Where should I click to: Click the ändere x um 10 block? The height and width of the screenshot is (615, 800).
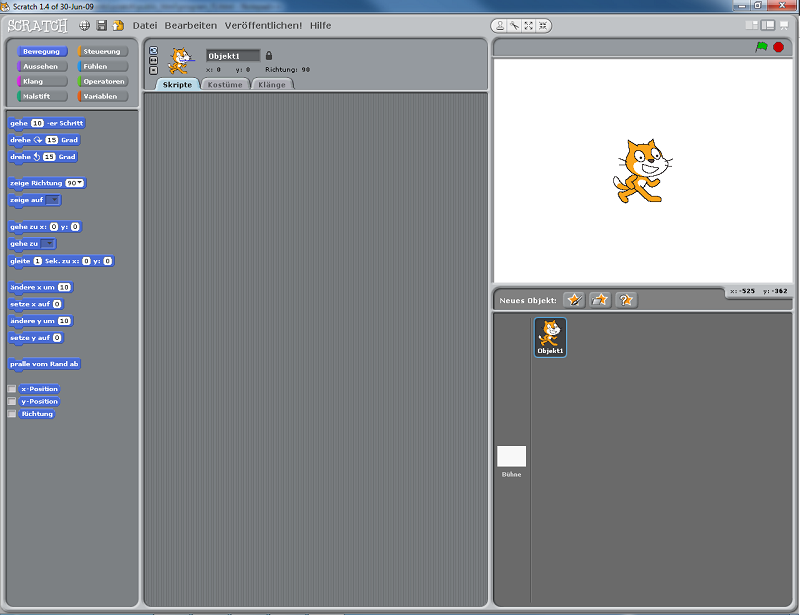pos(41,287)
